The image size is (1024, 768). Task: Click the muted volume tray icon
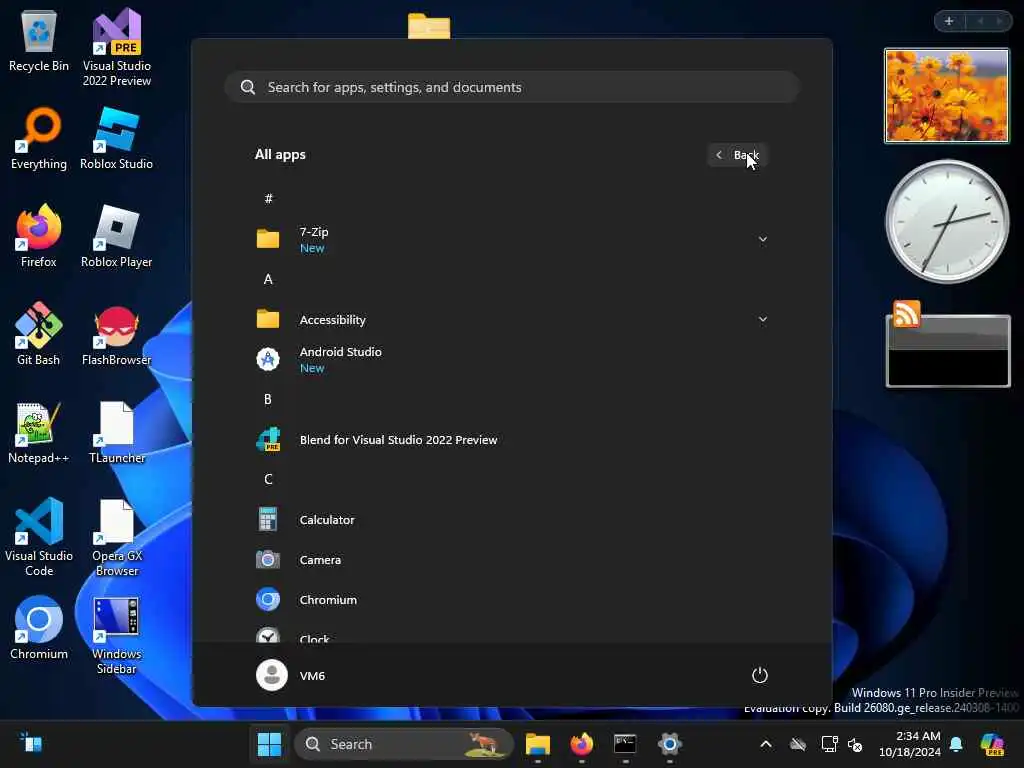pos(855,744)
